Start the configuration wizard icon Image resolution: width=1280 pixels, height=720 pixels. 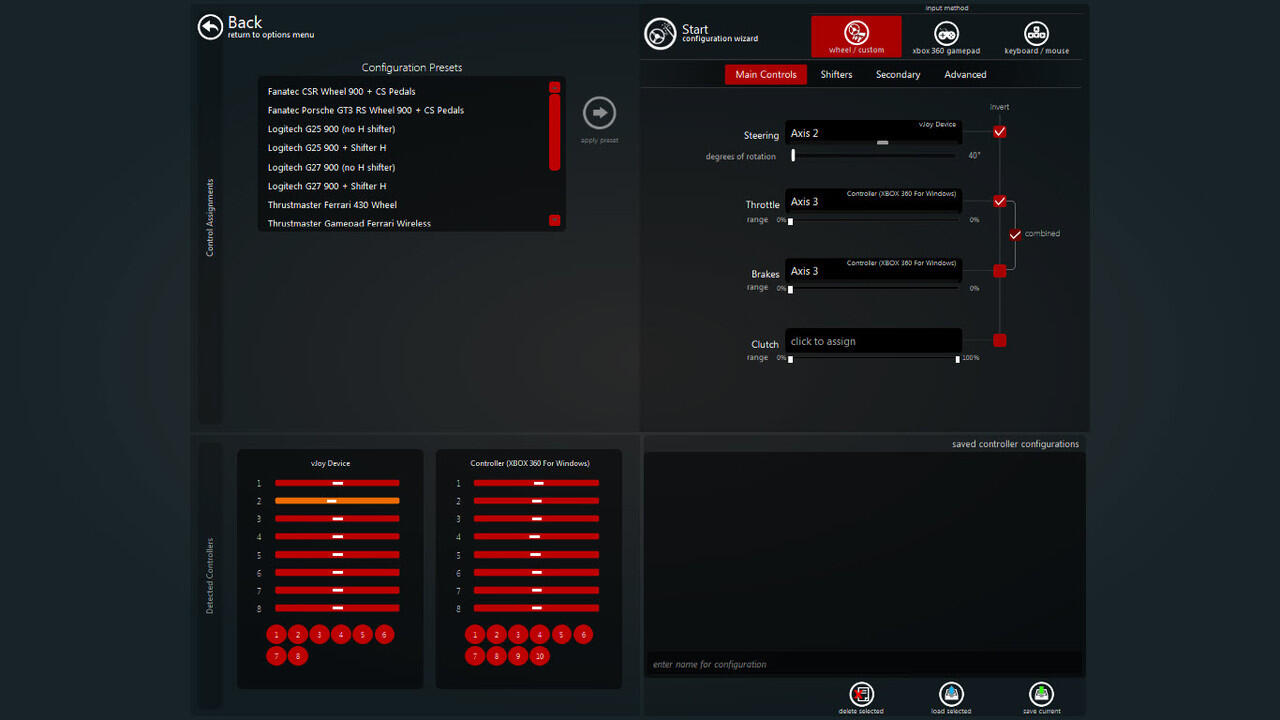pos(660,34)
